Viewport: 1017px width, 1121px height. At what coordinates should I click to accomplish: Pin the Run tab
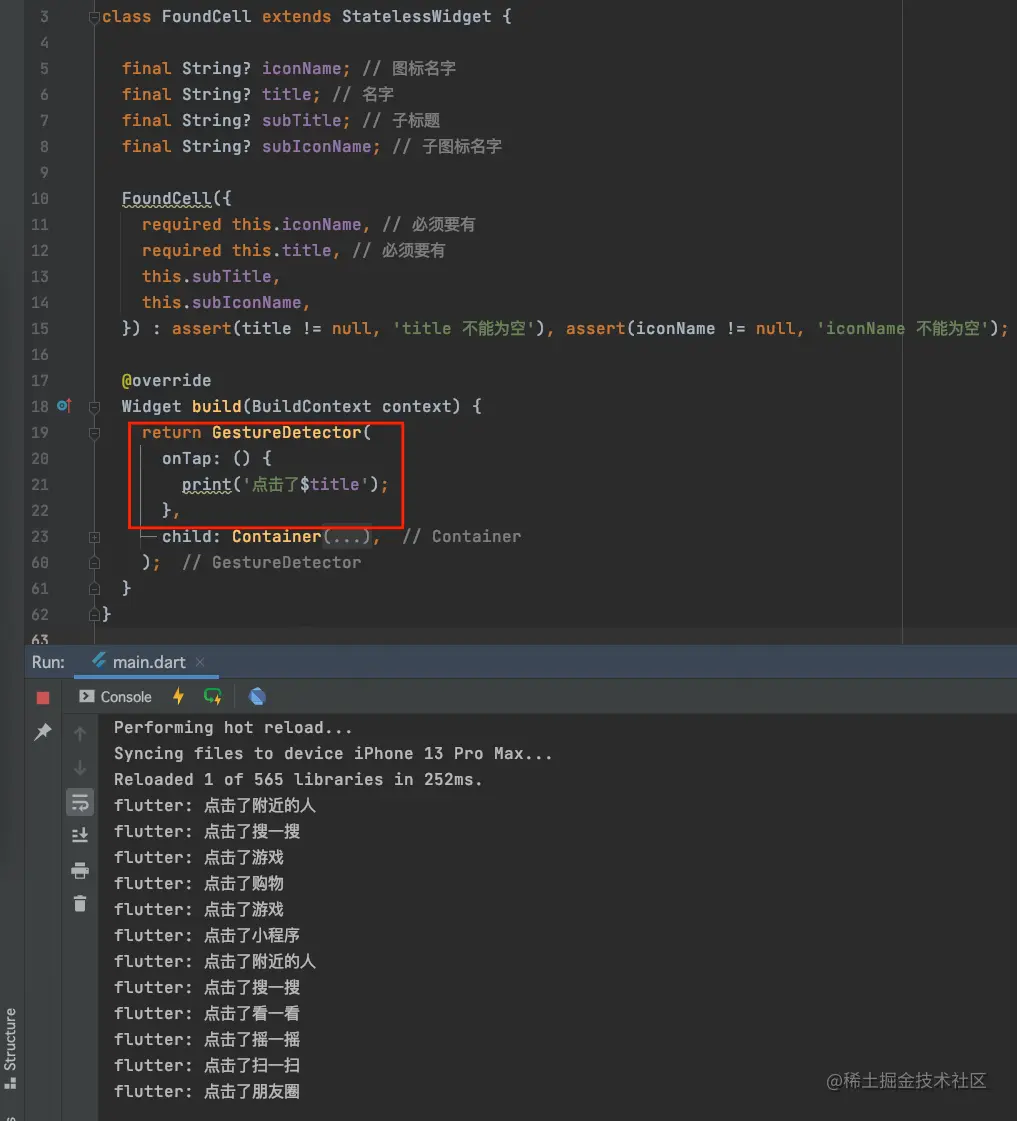pyautogui.click(x=43, y=731)
